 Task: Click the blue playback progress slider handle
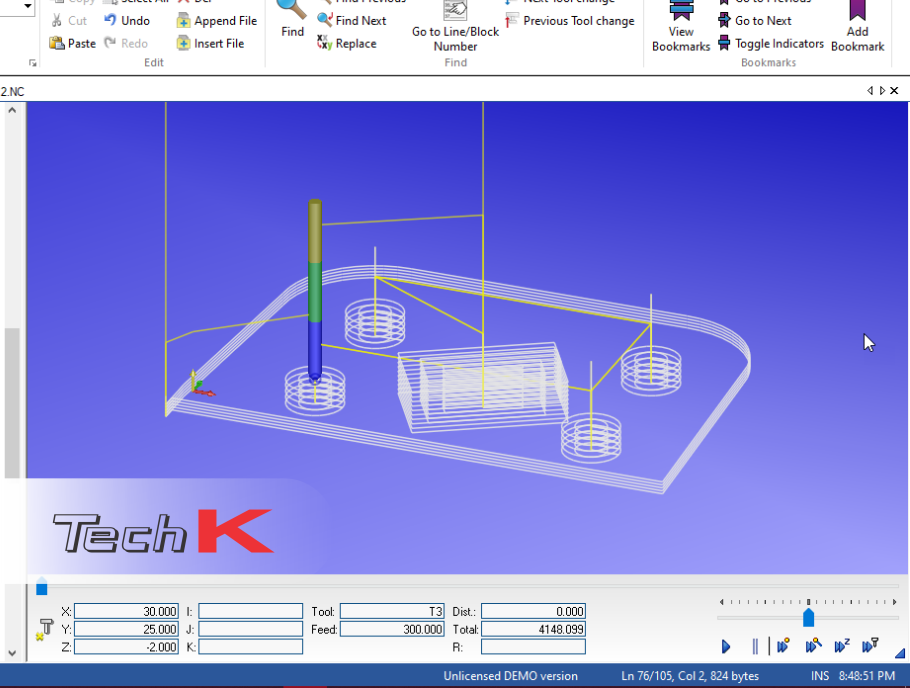[808, 618]
